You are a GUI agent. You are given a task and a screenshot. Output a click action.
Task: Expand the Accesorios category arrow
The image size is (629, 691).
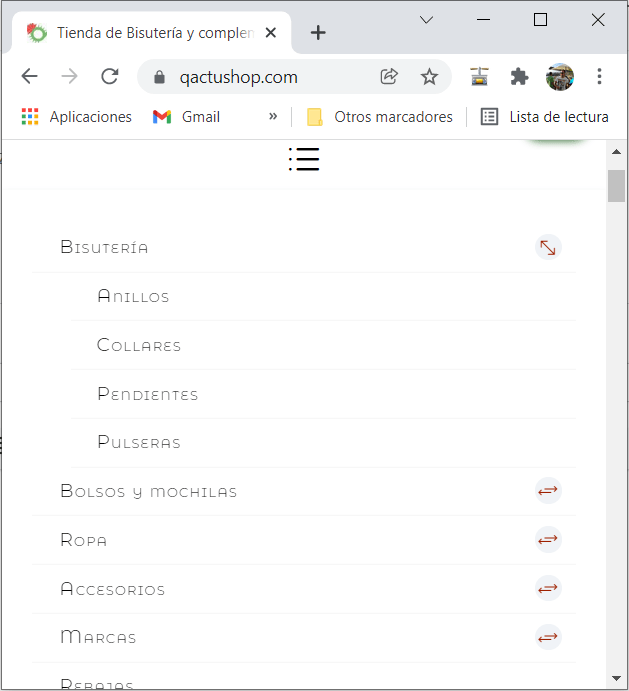coord(548,588)
